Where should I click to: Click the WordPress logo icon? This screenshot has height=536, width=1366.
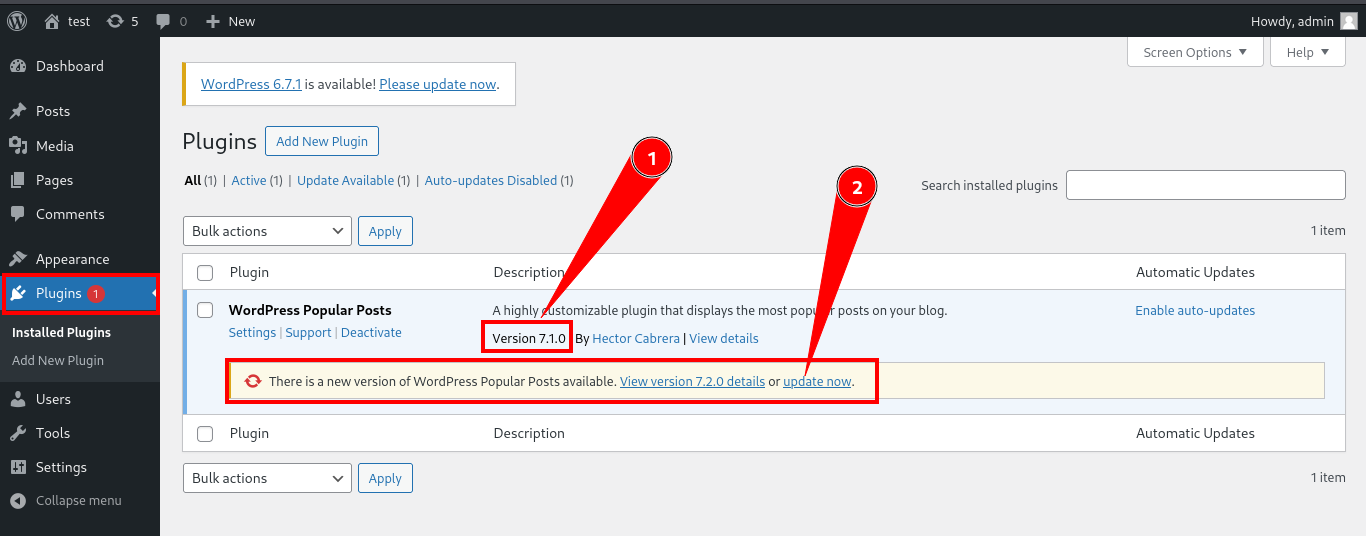click(x=17, y=21)
